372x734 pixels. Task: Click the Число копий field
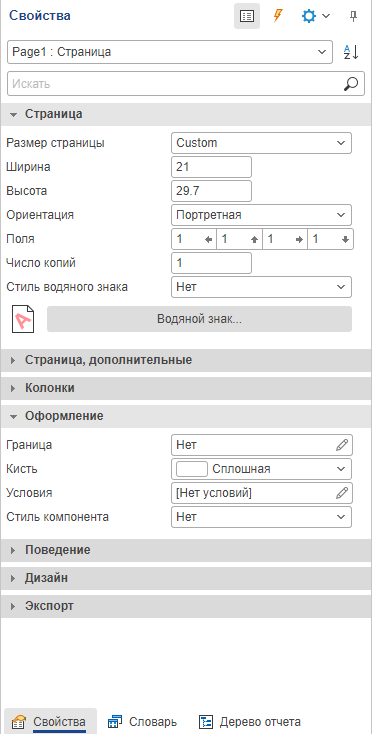click(x=212, y=263)
